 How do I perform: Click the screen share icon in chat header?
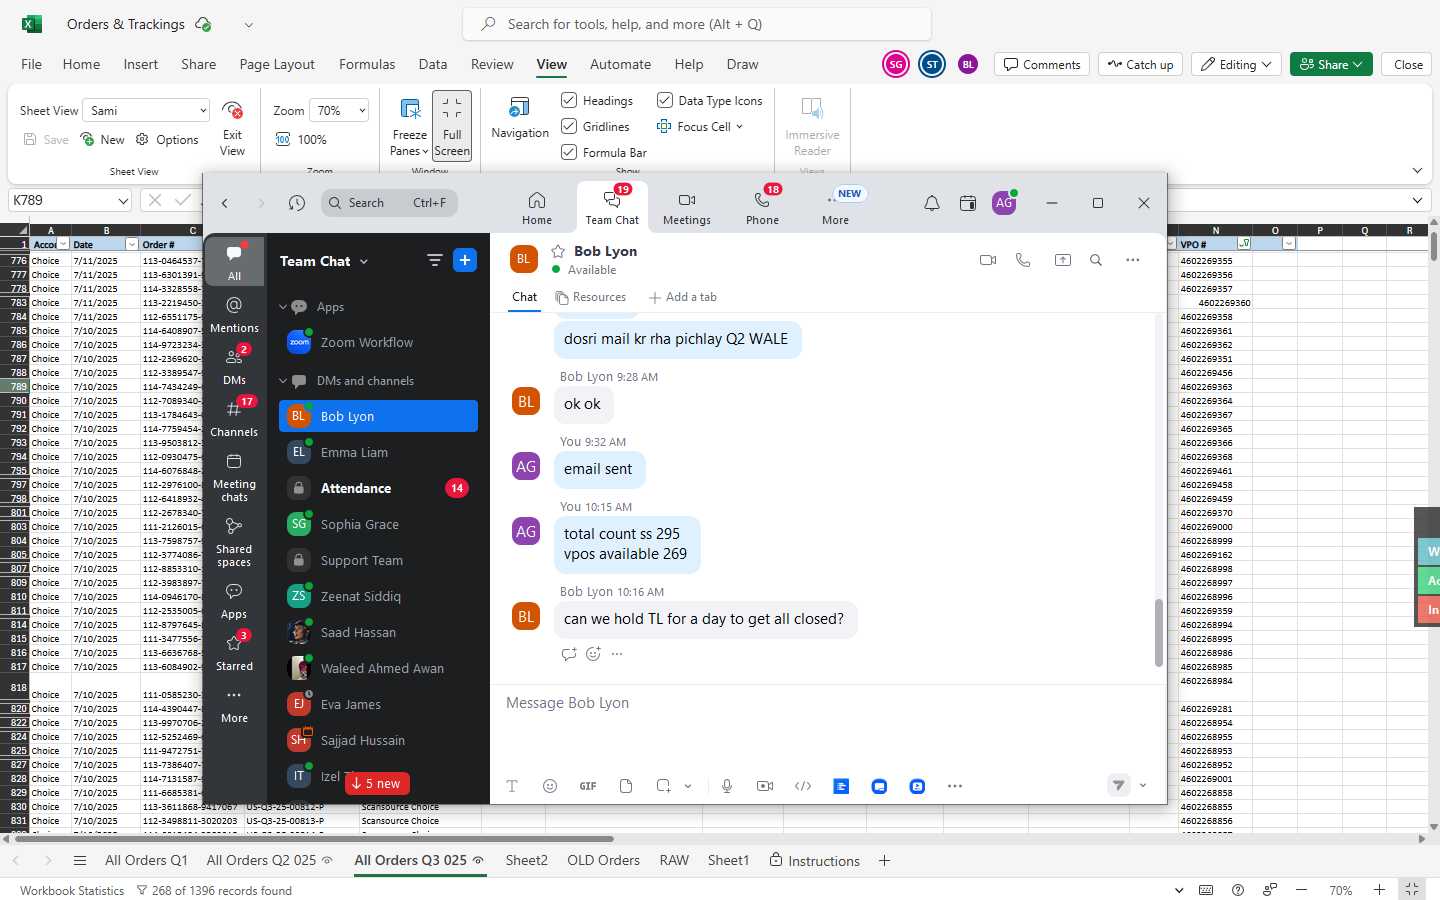[1062, 260]
